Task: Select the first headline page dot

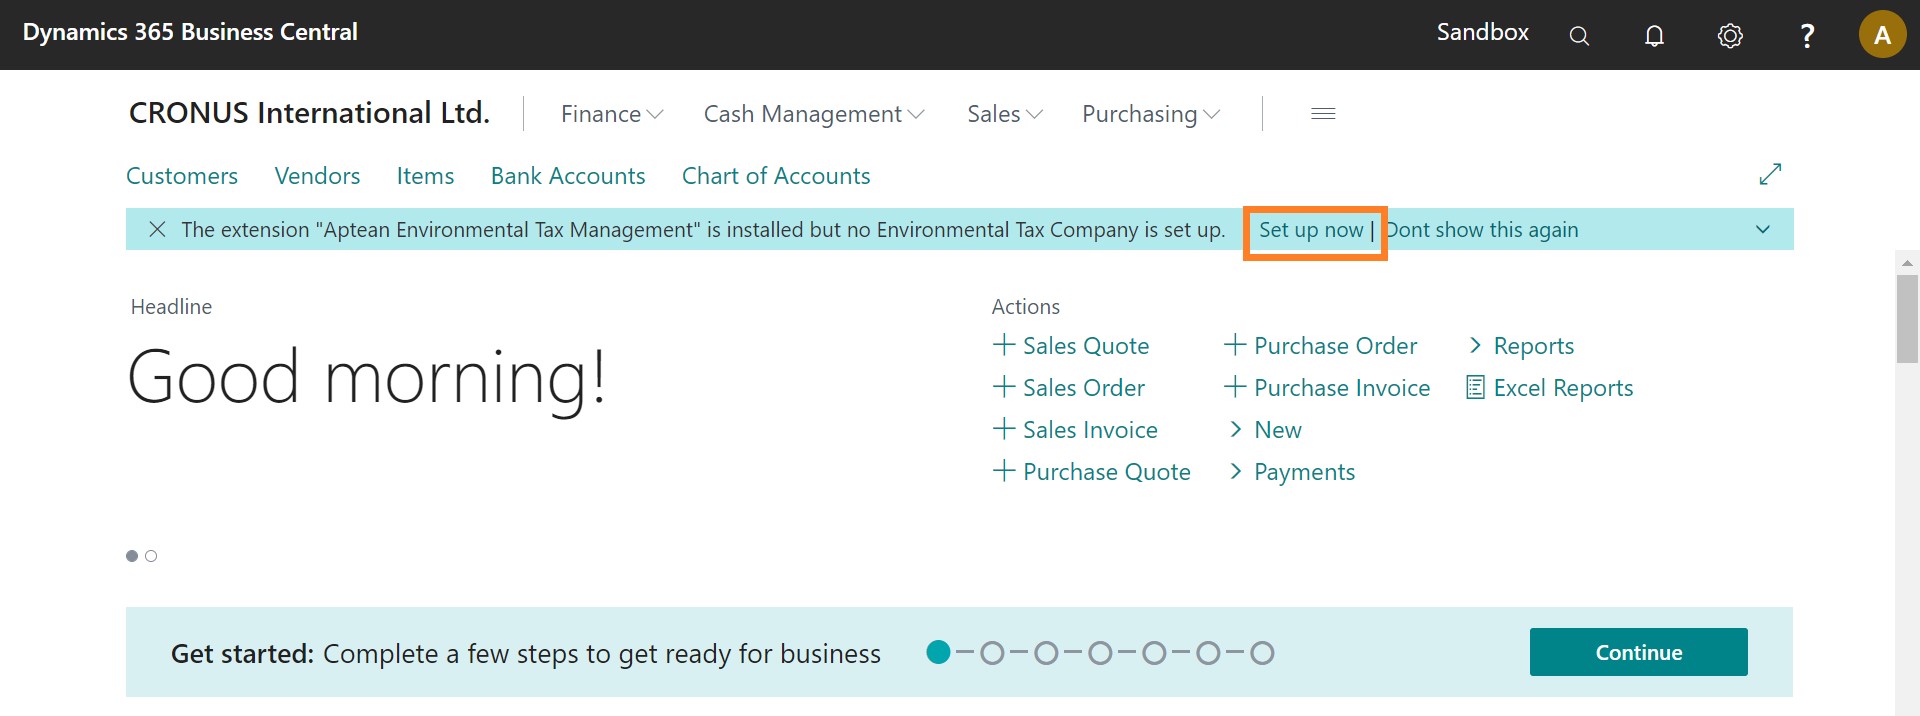Action: pyautogui.click(x=132, y=556)
